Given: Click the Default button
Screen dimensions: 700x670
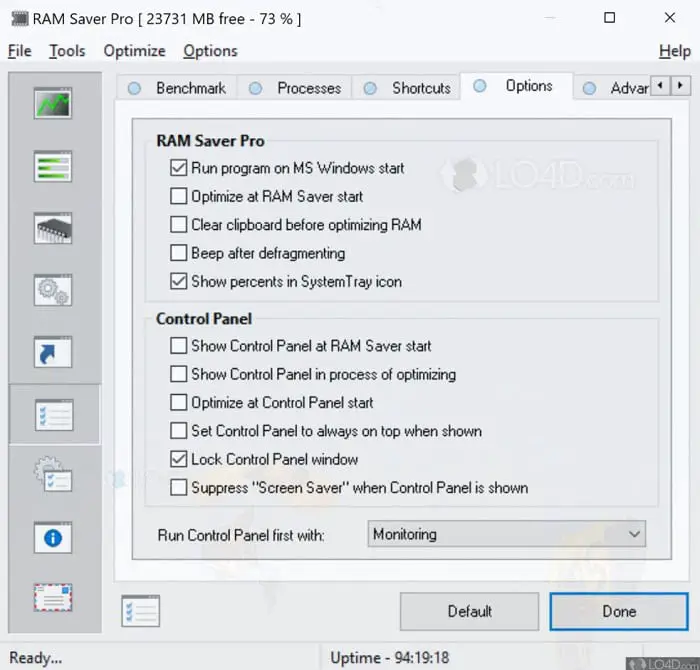Looking at the screenshot, I should point(469,612).
